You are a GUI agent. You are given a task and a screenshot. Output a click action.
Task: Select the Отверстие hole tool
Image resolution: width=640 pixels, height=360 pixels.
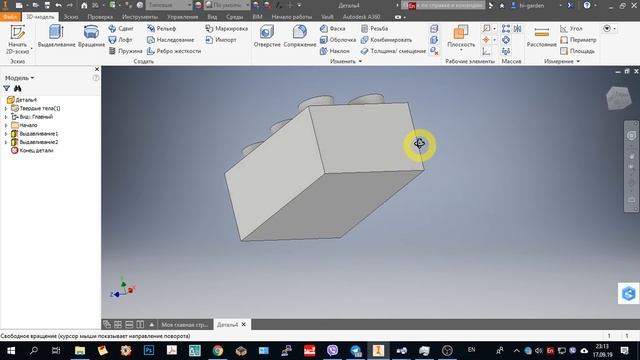click(267, 36)
